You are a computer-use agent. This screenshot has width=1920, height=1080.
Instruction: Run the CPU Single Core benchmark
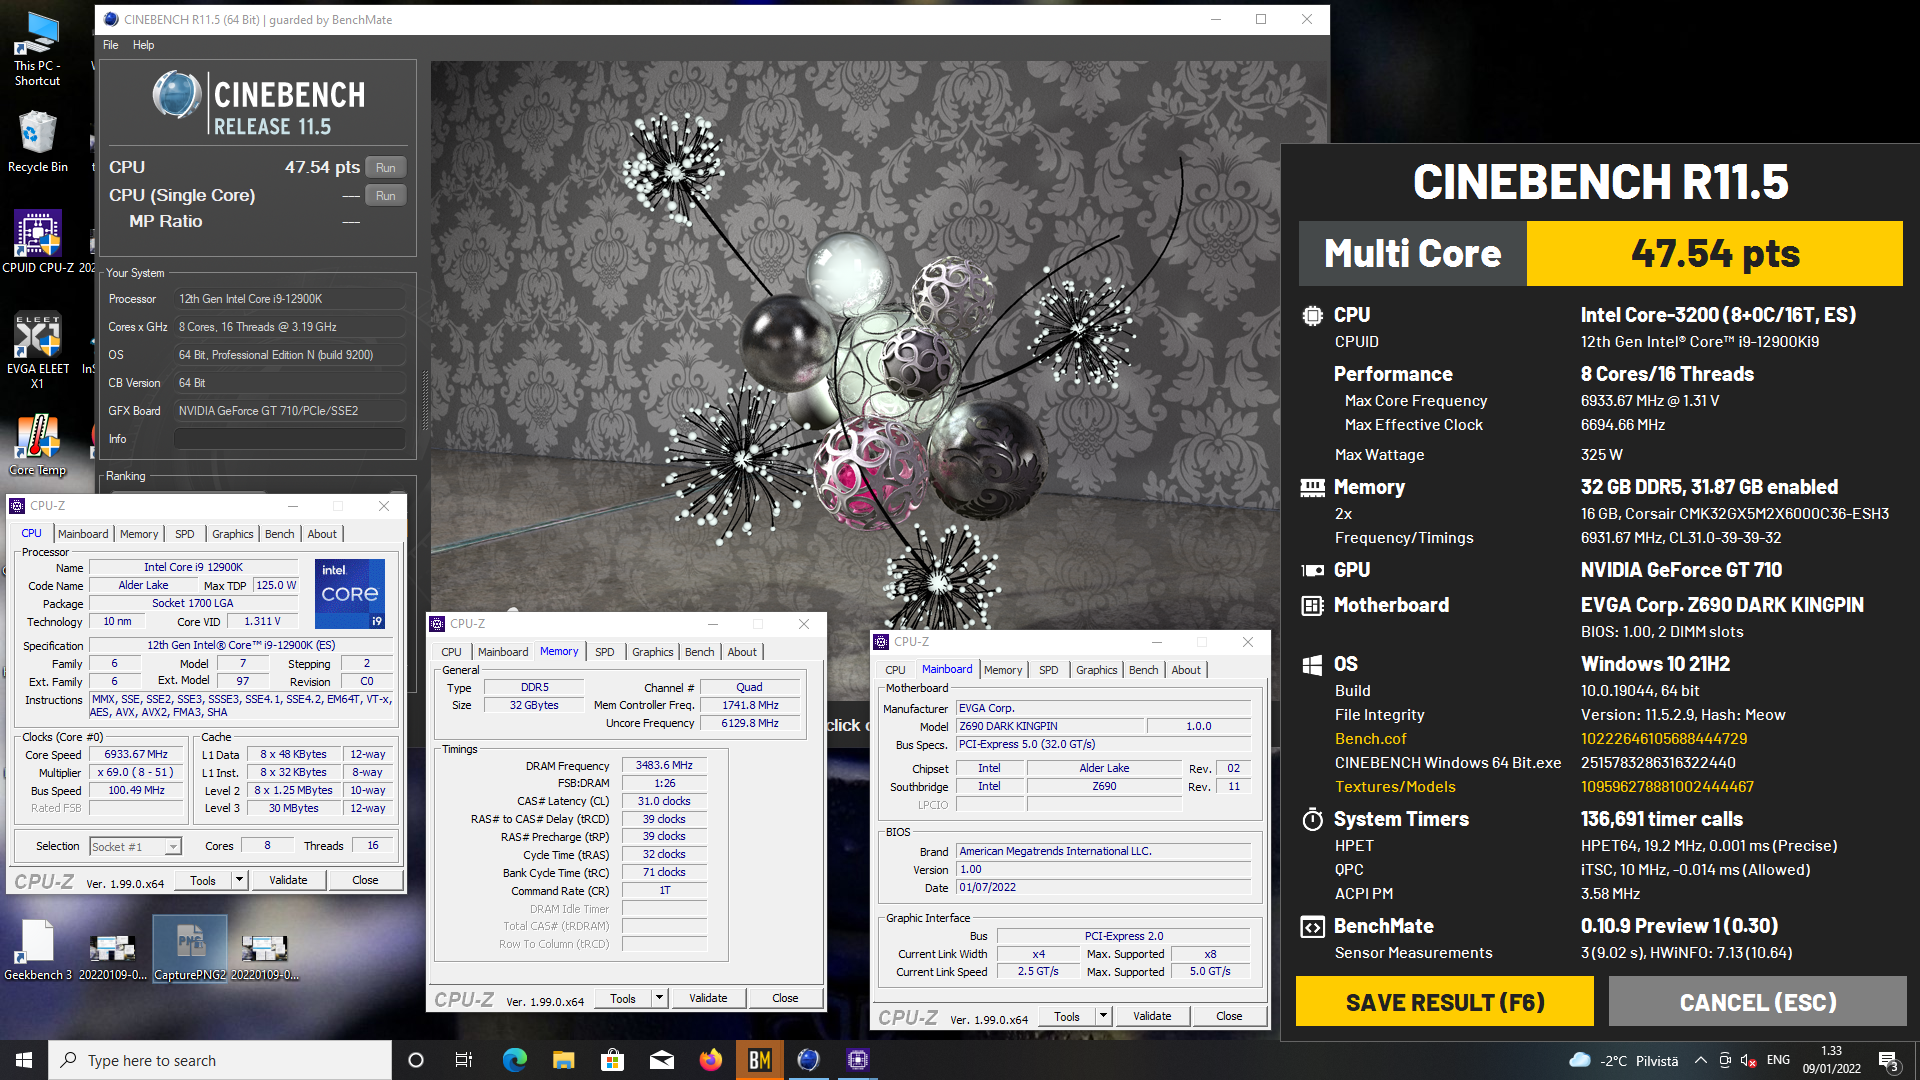pos(385,195)
